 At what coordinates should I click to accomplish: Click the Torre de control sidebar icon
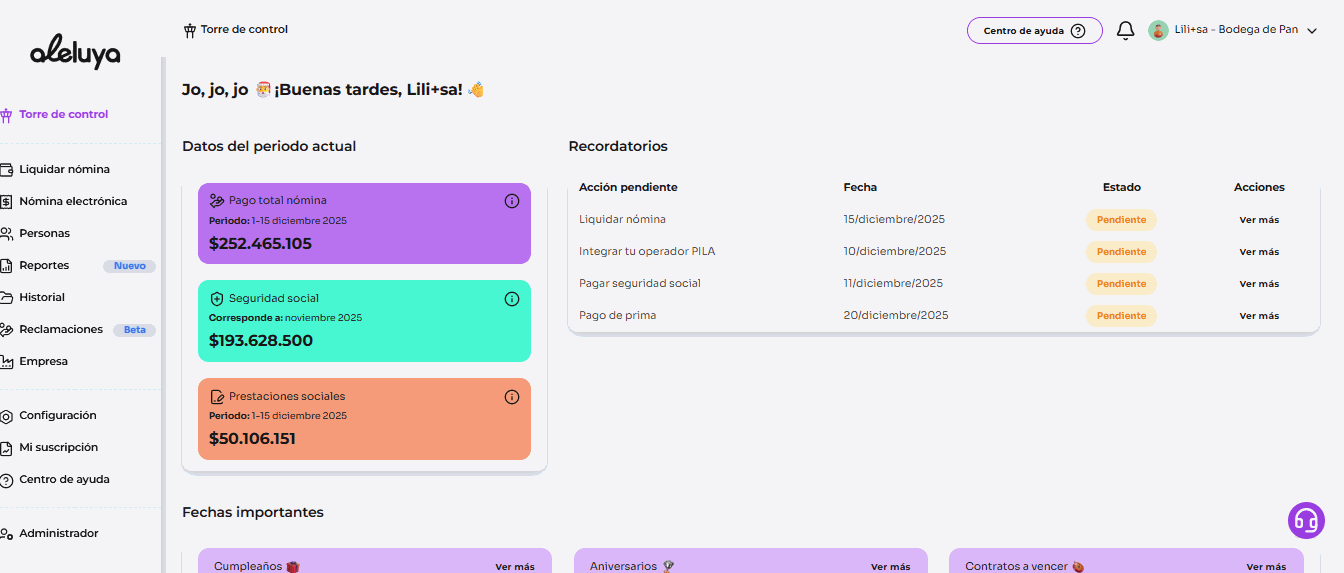tap(7, 115)
